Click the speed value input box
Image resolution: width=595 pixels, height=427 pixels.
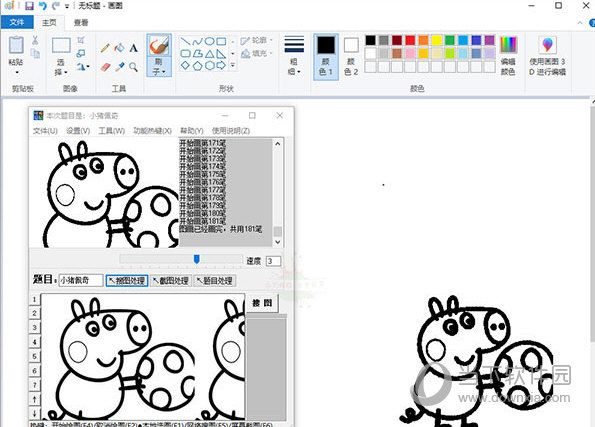click(273, 261)
